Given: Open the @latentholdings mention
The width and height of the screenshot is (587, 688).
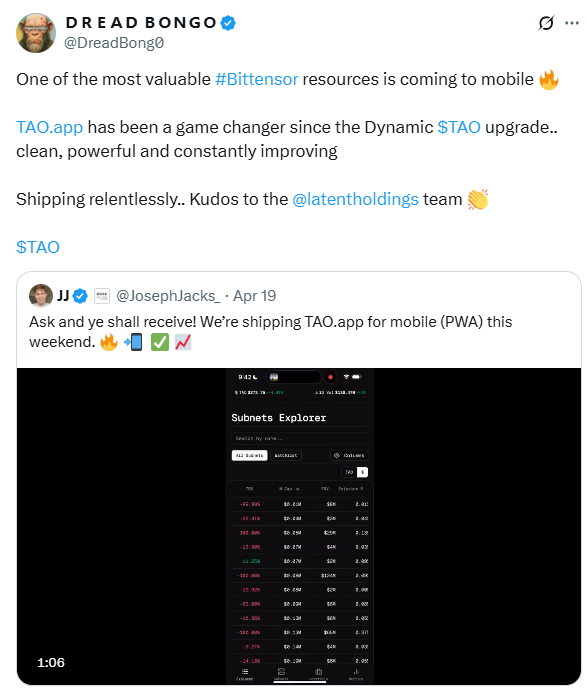Looking at the screenshot, I should click(355, 199).
